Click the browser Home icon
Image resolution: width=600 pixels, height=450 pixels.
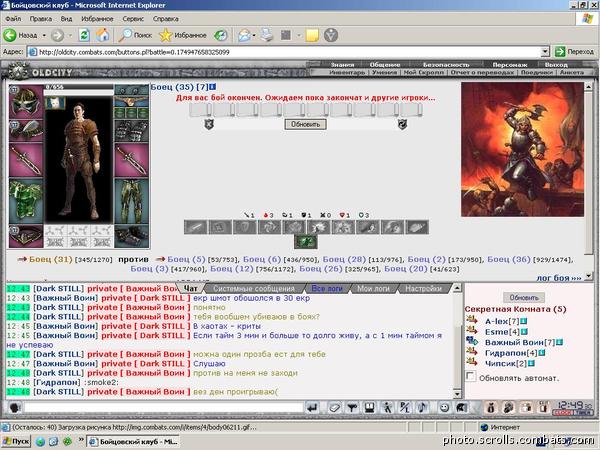pyautogui.click(x=102, y=35)
